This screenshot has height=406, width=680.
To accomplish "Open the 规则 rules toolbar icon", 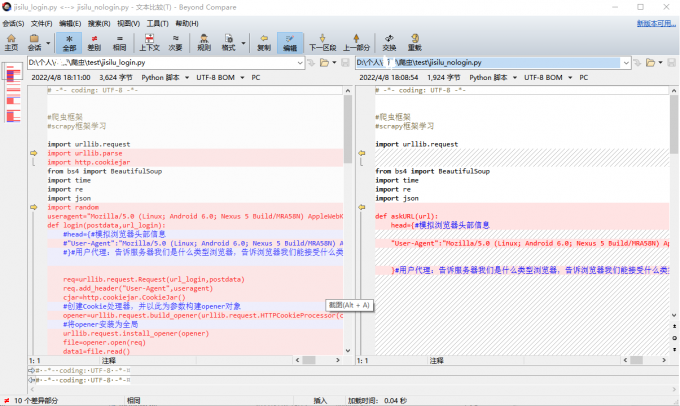I will (x=204, y=43).
